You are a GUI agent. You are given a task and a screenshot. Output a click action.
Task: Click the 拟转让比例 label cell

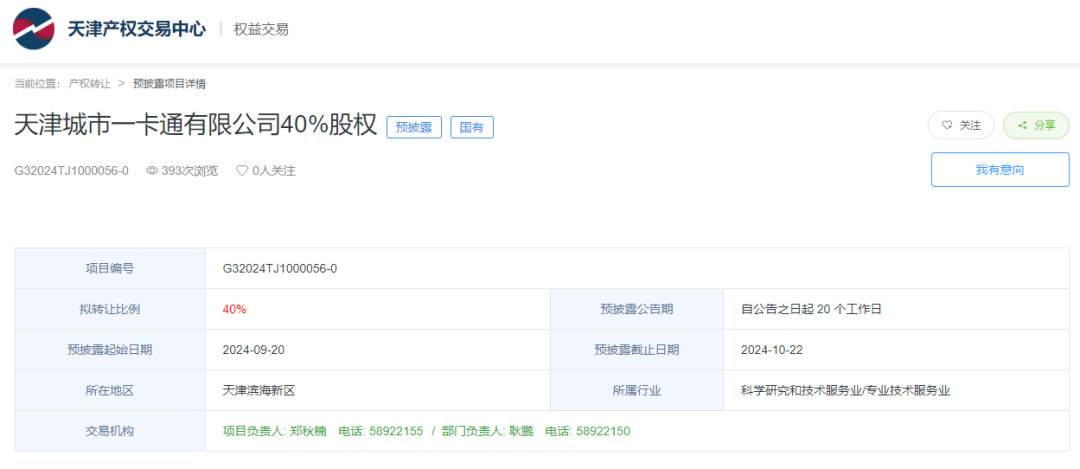pos(110,309)
